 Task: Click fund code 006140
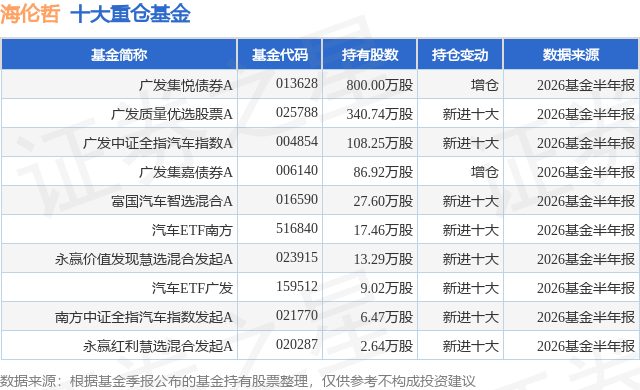[297, 170]
